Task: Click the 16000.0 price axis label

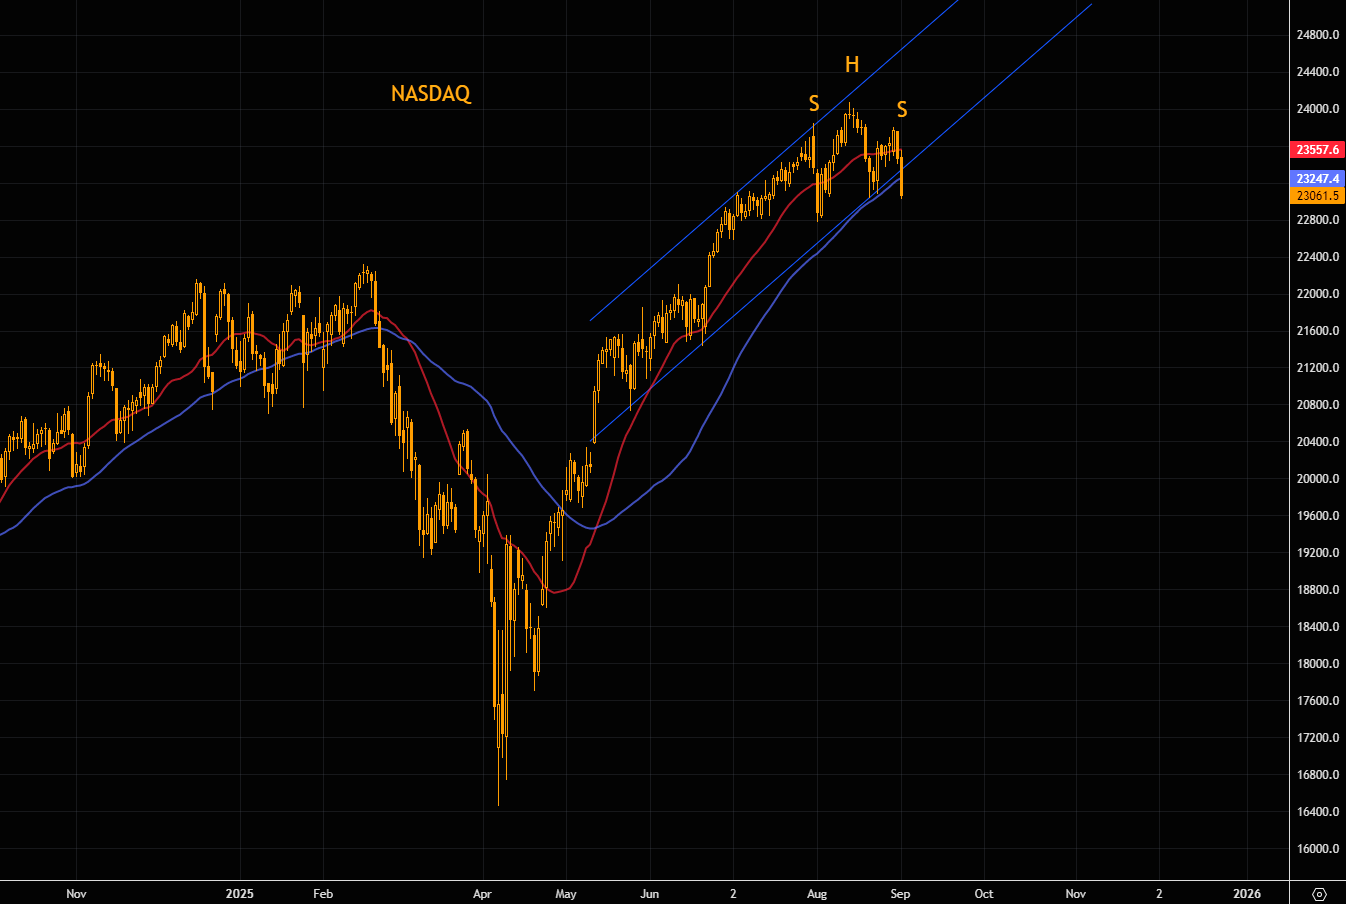Action: coord(1317,849)
